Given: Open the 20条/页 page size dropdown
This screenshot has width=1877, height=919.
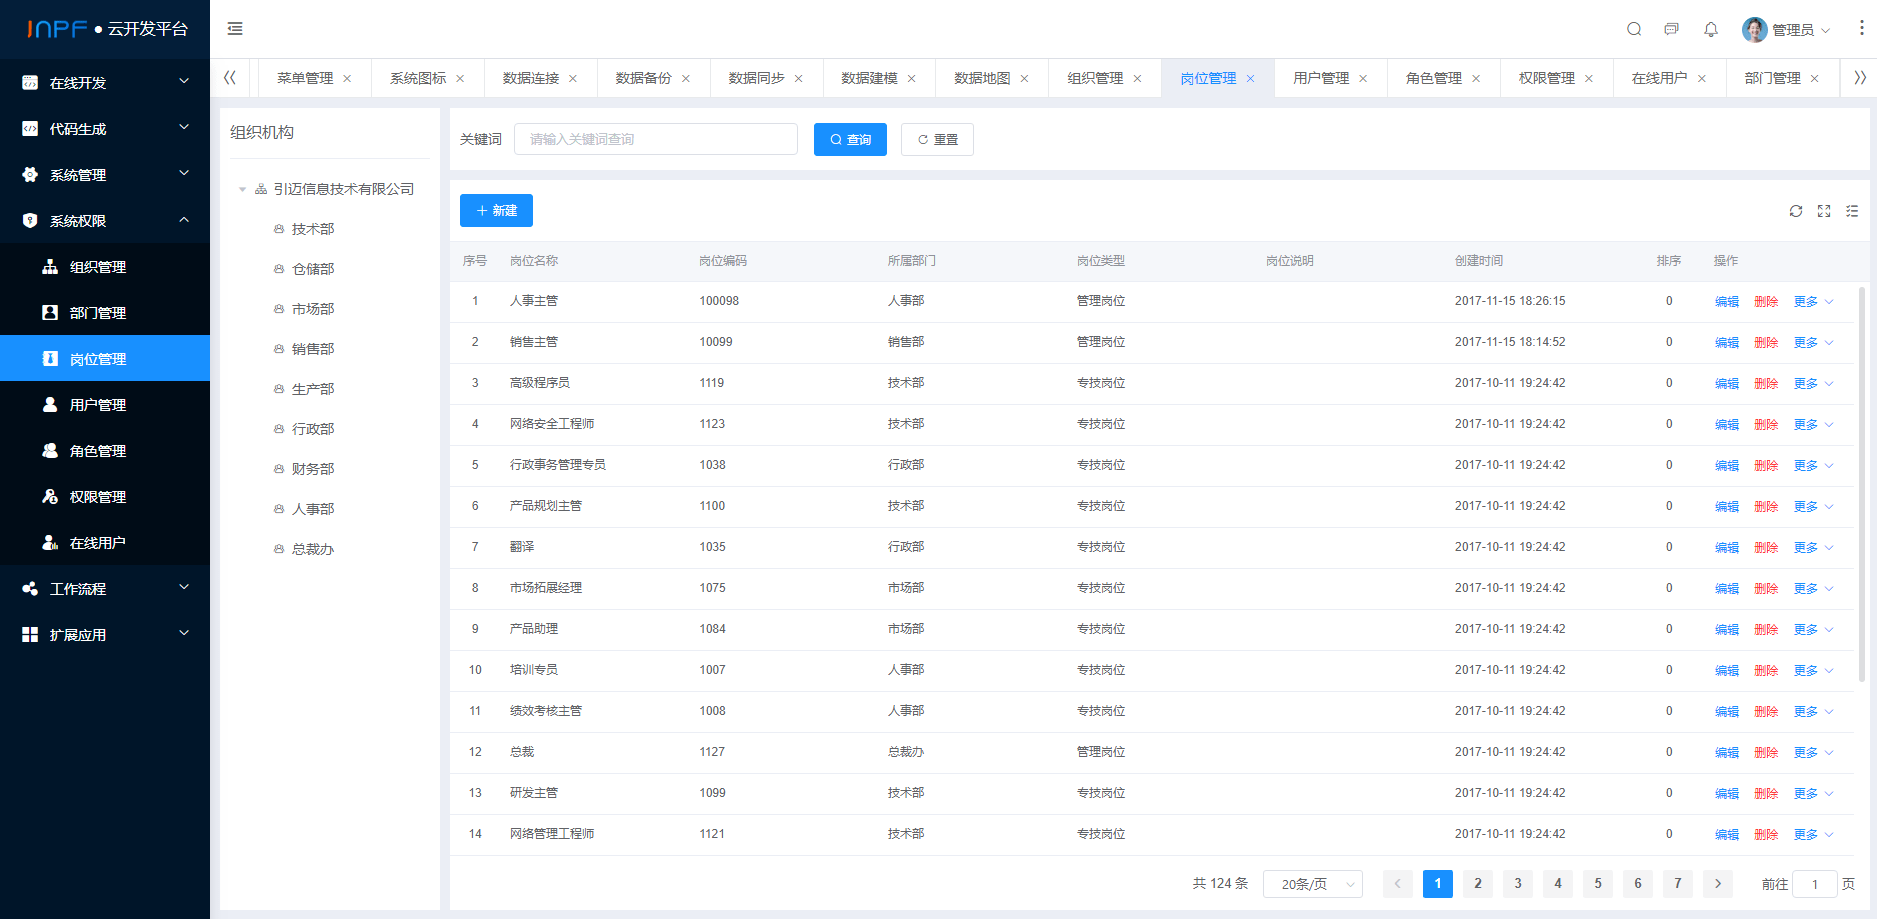Looking at the screenshot, I should pos(1313,884).
